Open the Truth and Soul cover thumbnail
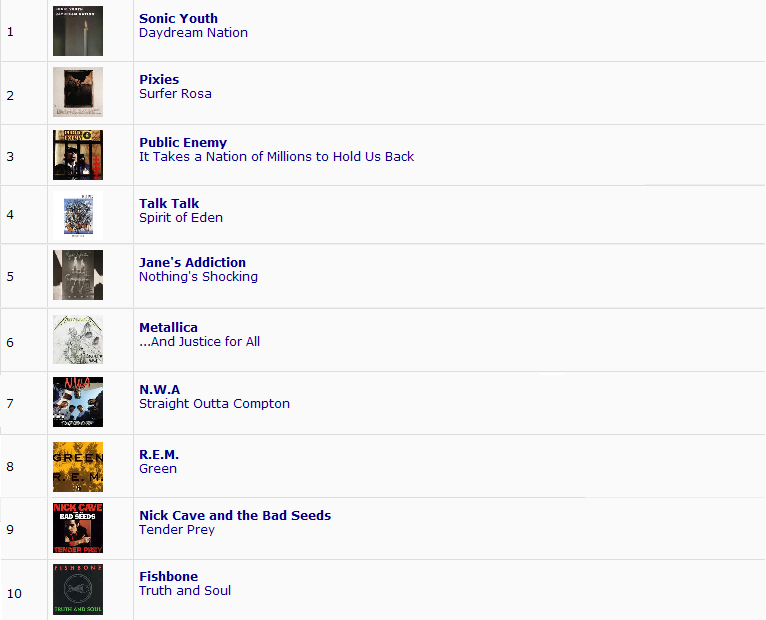This screenshot has height=620, width=766. (x=78, y=589)
